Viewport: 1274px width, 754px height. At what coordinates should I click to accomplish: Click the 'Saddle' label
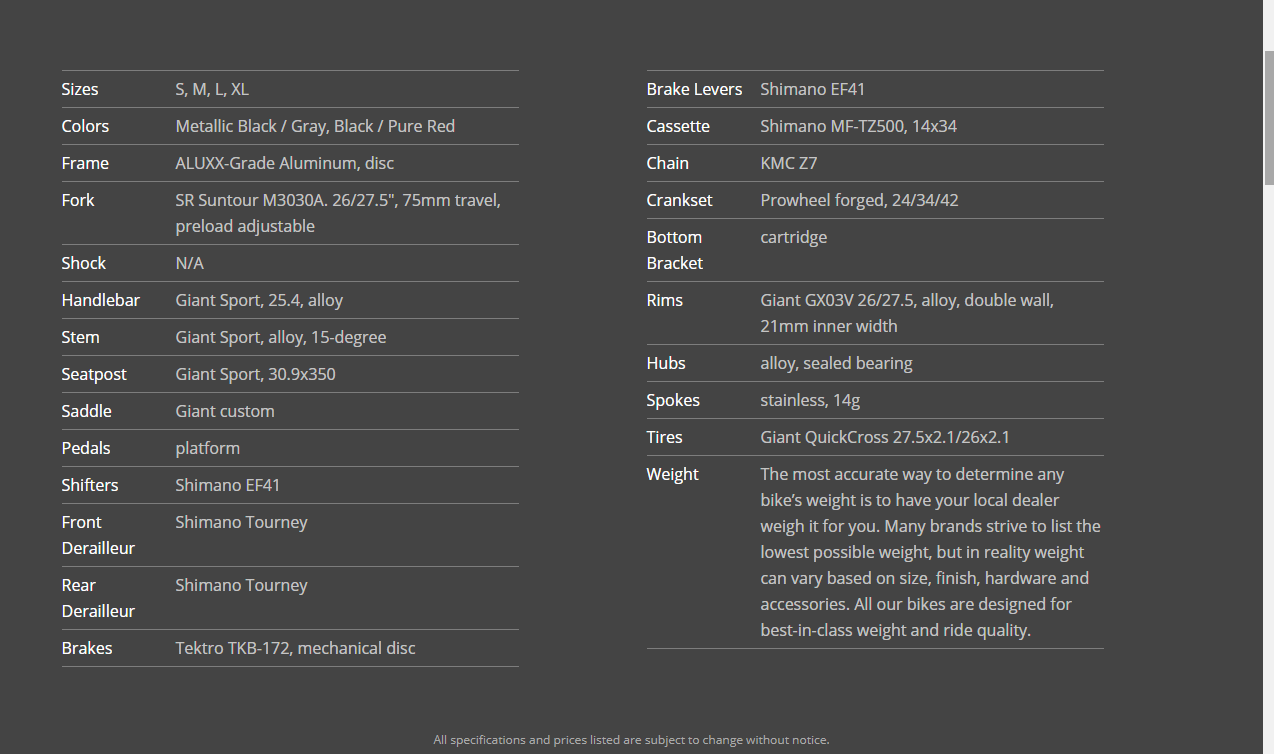click(87, 411)
